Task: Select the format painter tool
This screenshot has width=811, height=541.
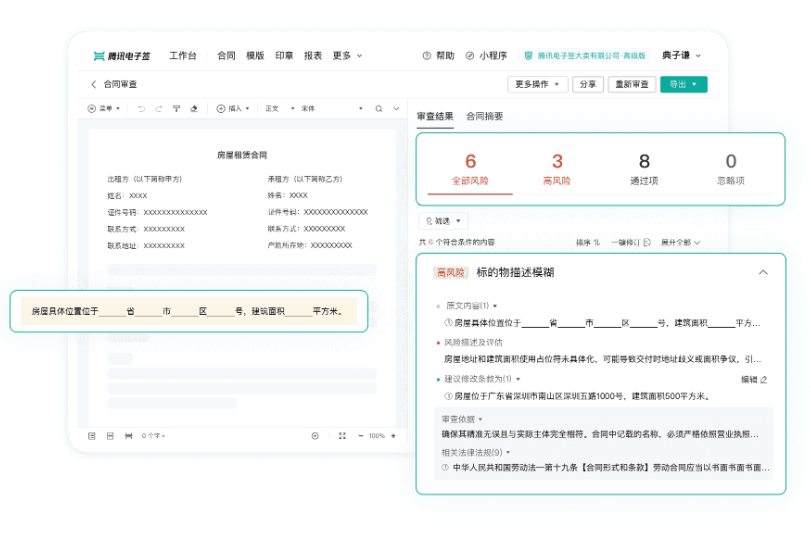Action: point(176,109)
